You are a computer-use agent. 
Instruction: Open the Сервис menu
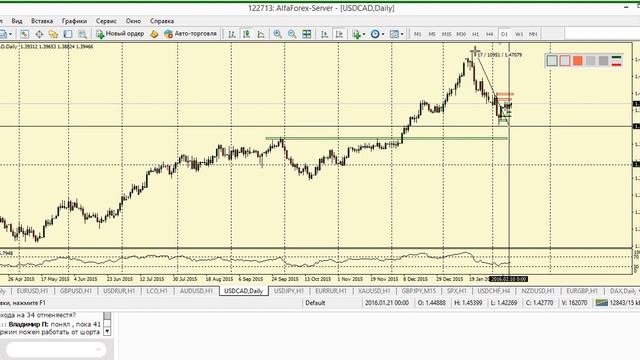pyautogui.click(x=106, y=21)
